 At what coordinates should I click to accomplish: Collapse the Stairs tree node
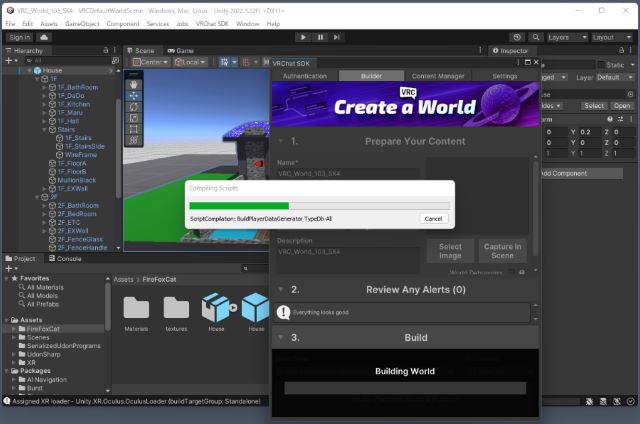pos(44,130)
